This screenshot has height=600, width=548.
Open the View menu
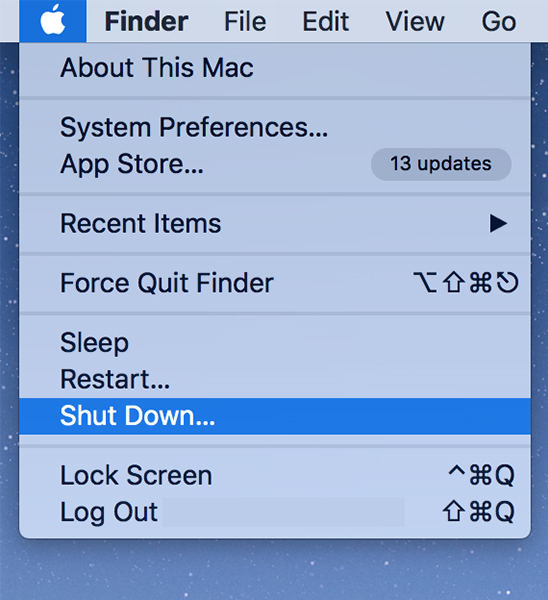(415, 21)
